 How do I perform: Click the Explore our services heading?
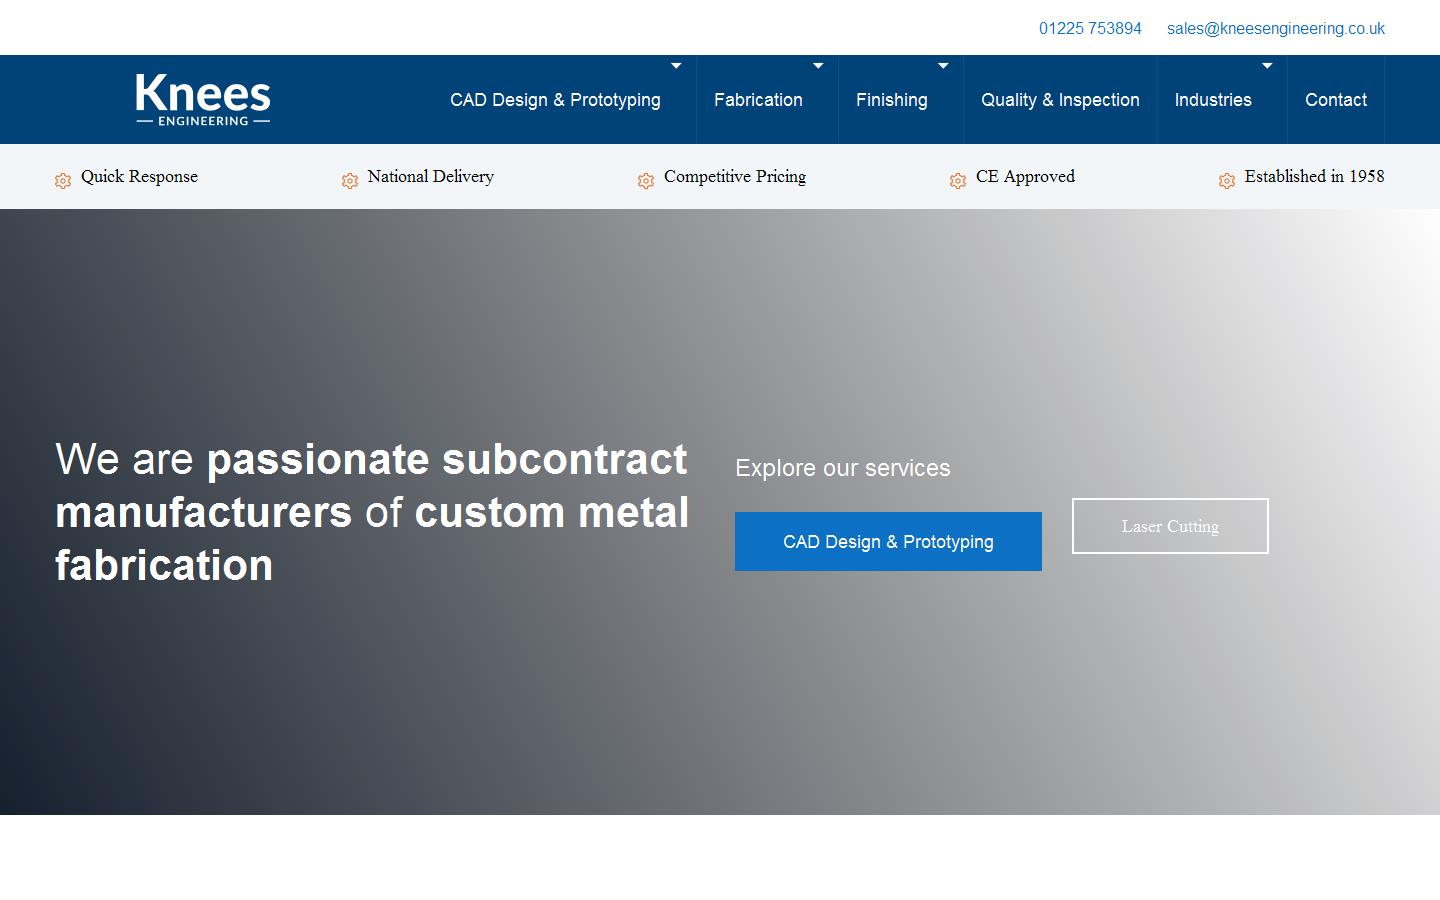(x=843, y=468)
